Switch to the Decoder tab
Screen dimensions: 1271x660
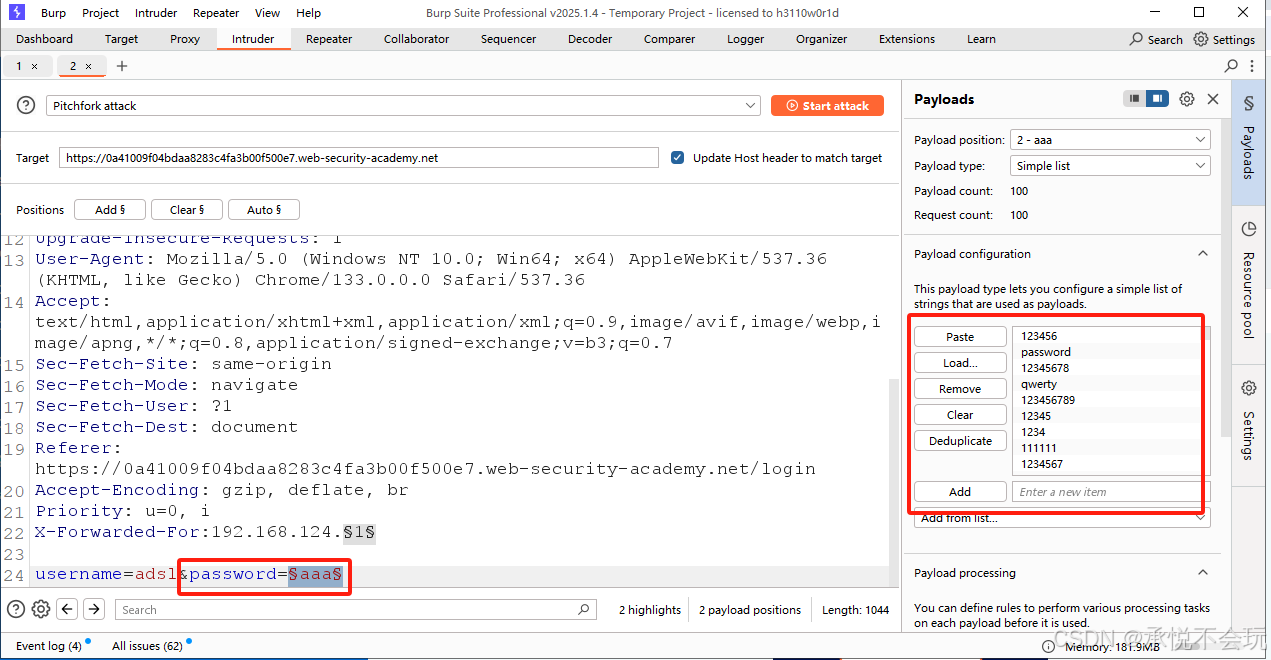coord(590,39)
